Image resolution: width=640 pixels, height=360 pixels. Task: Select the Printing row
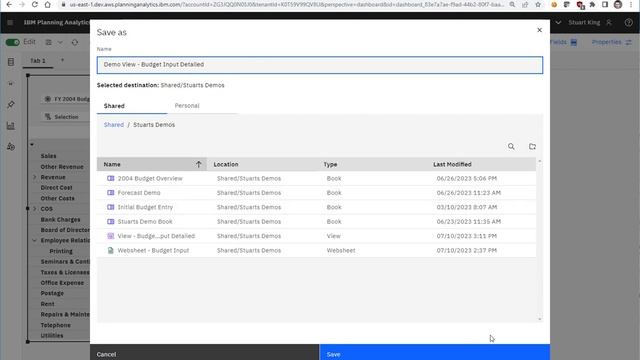point(61,251)
